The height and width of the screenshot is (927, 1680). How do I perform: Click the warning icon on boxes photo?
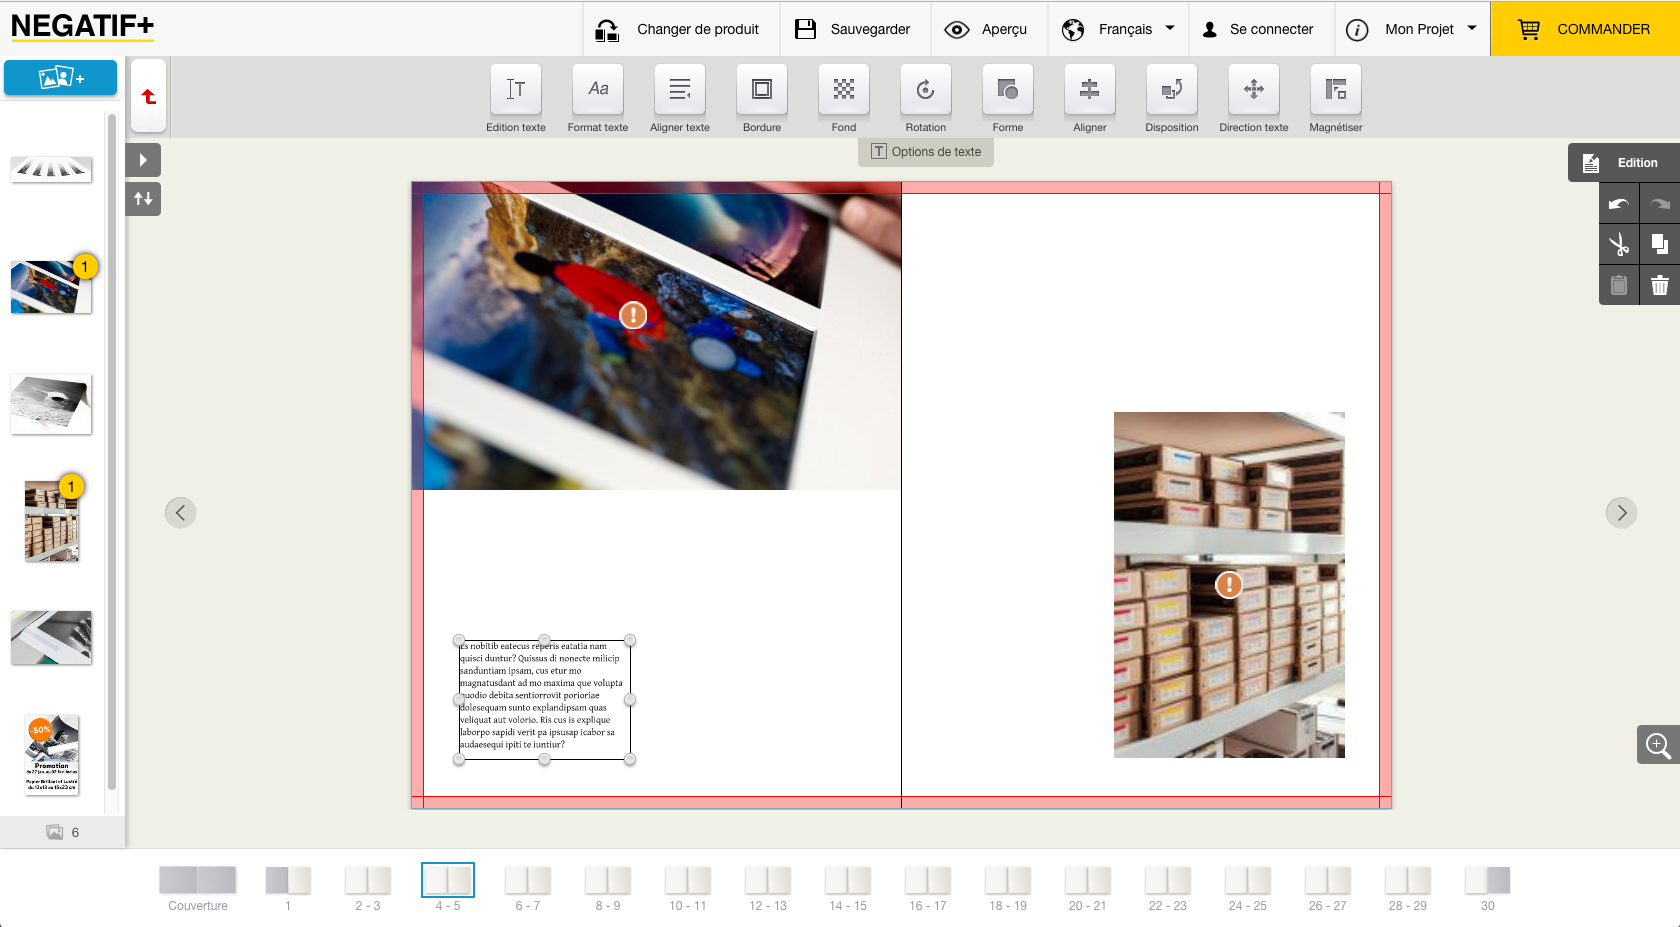click(x=1229, y=585)
